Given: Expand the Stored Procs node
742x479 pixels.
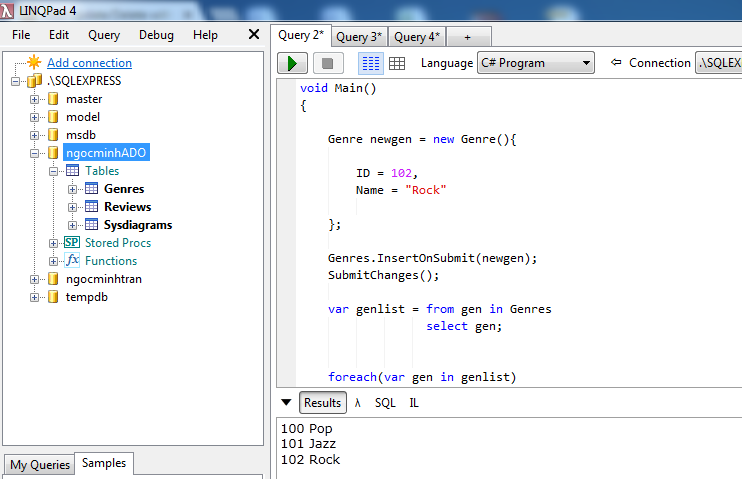Looking at the screenshot, I should [x=53, y=243].
